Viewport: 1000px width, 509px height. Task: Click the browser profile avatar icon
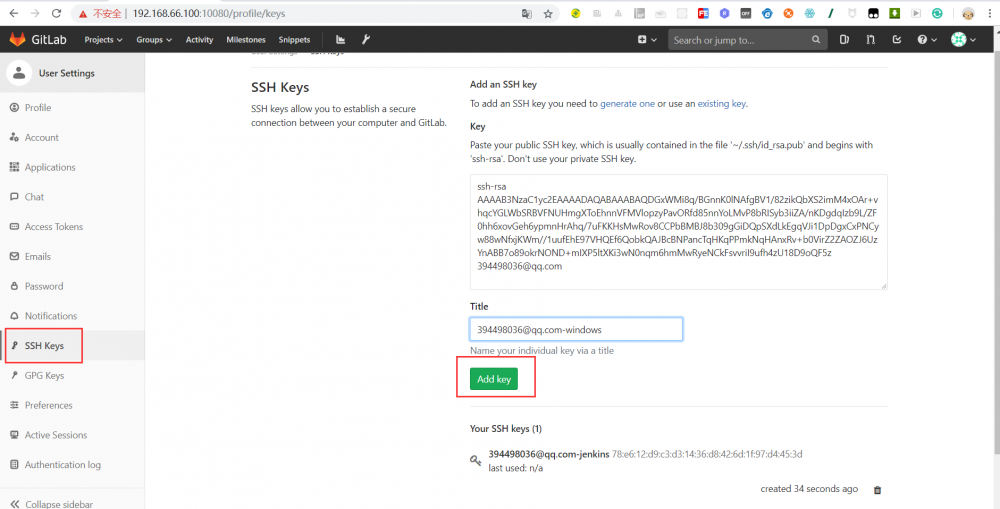968,13
